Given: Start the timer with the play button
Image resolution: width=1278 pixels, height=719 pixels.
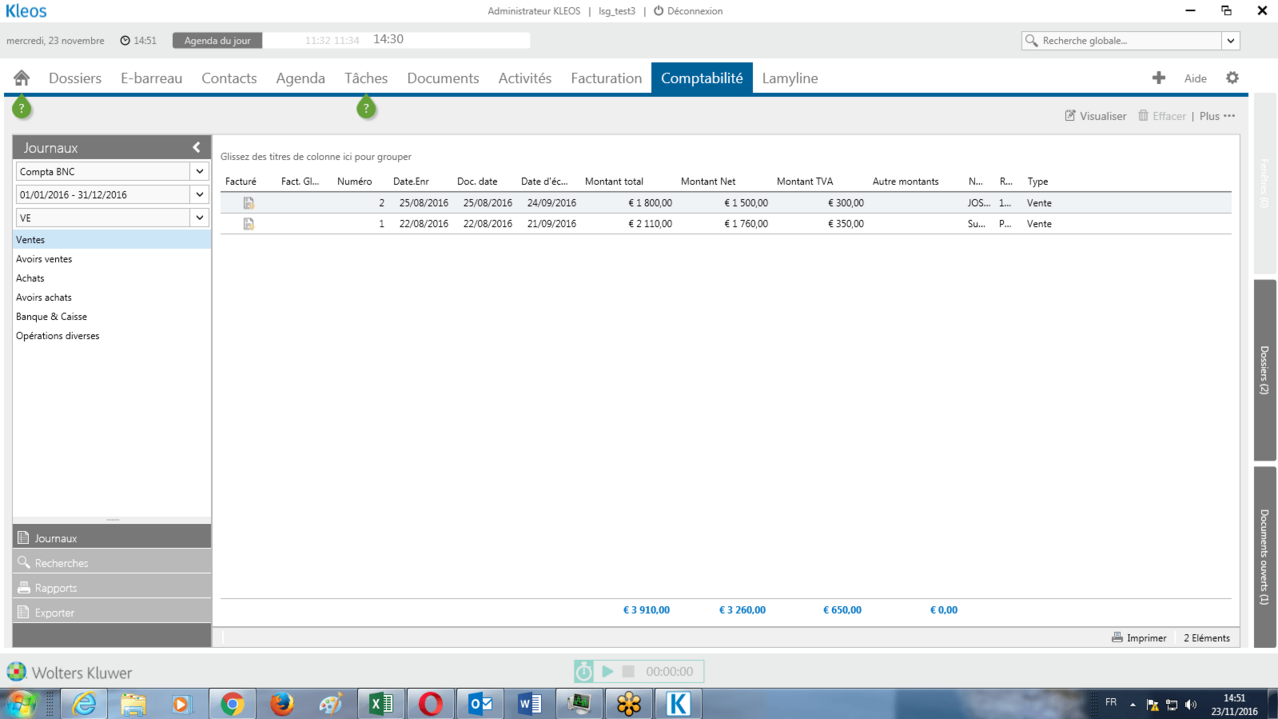Looking at the screenshot, I should 607,672.
